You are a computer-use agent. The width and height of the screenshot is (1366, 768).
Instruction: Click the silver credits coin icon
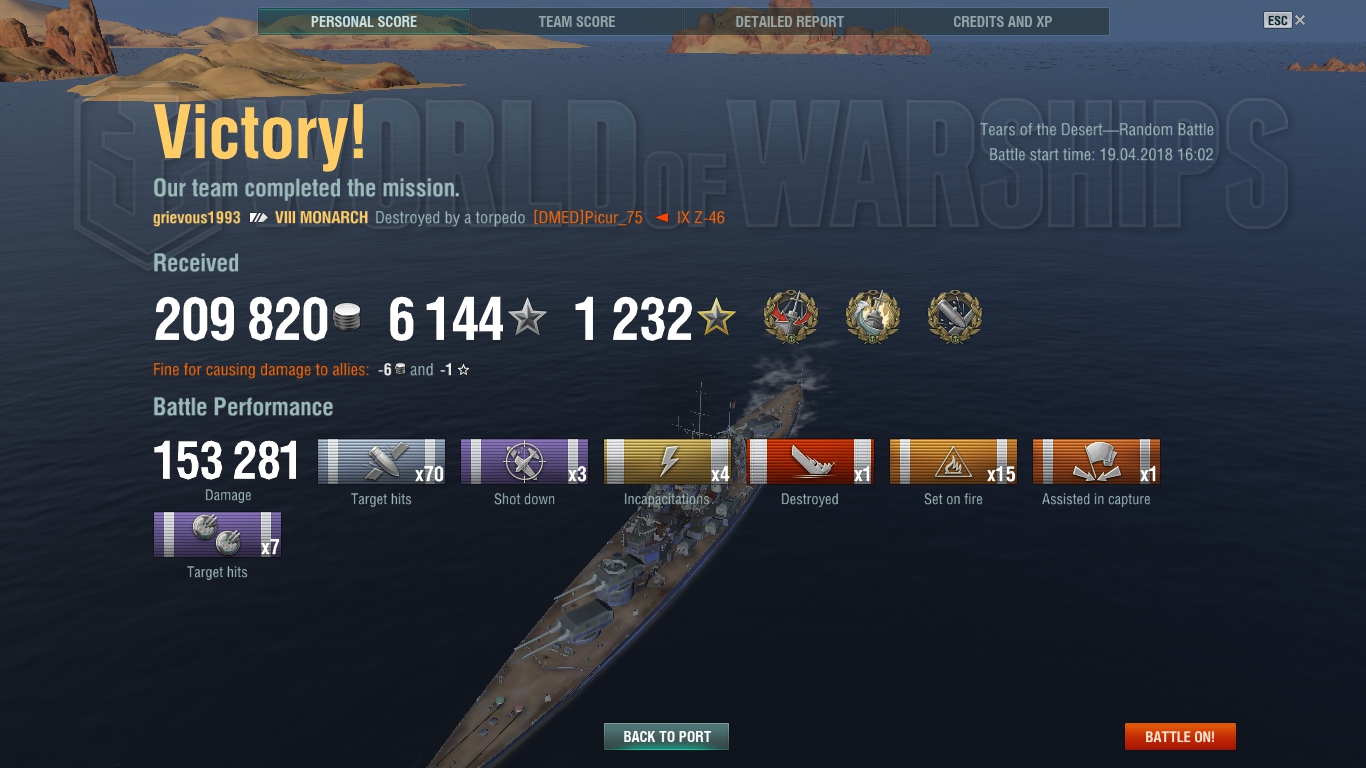tap(346, 319)
